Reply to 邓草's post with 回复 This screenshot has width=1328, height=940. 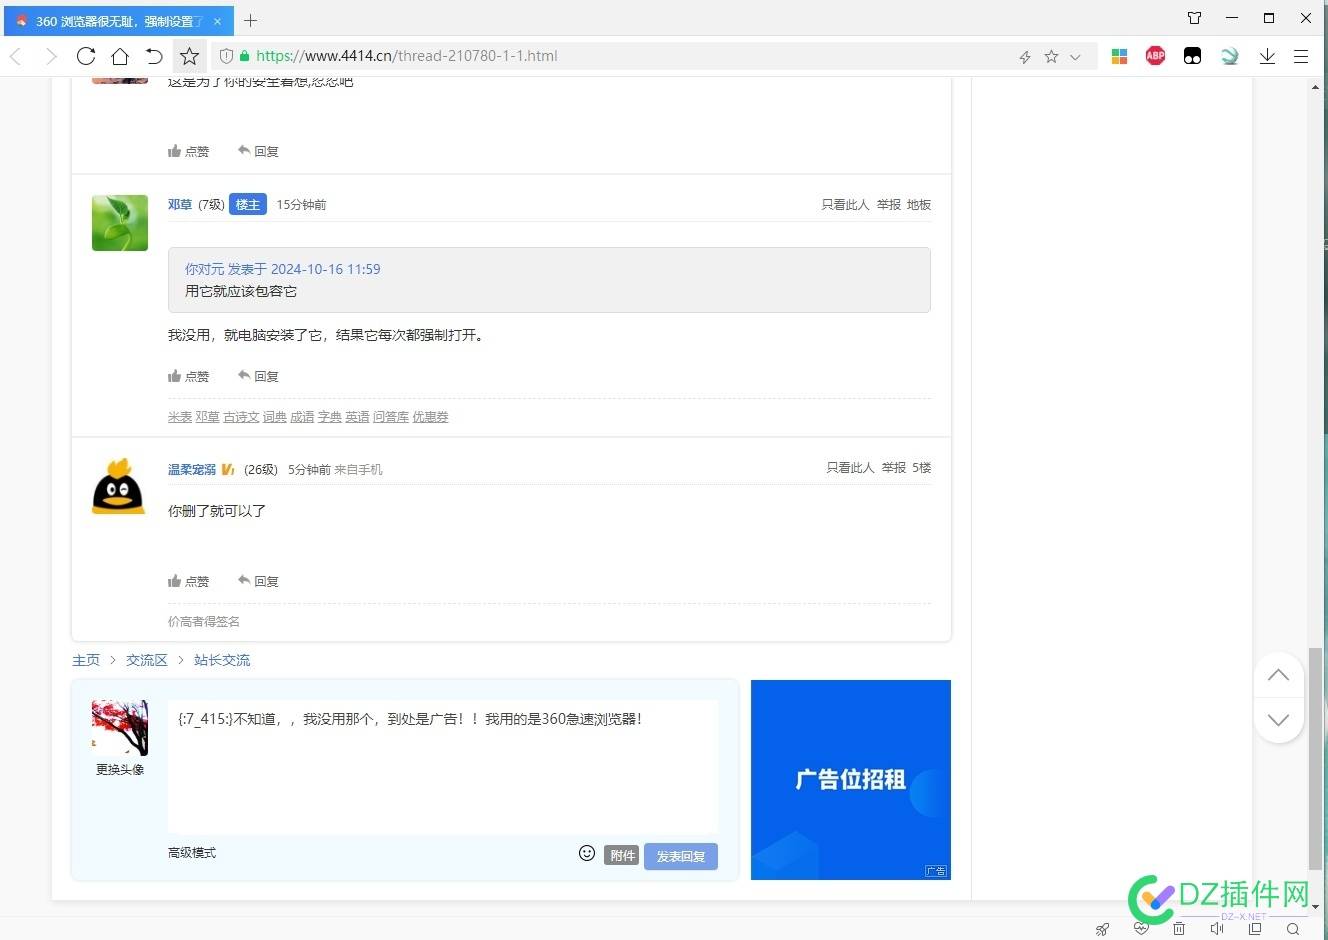[258, 376]
